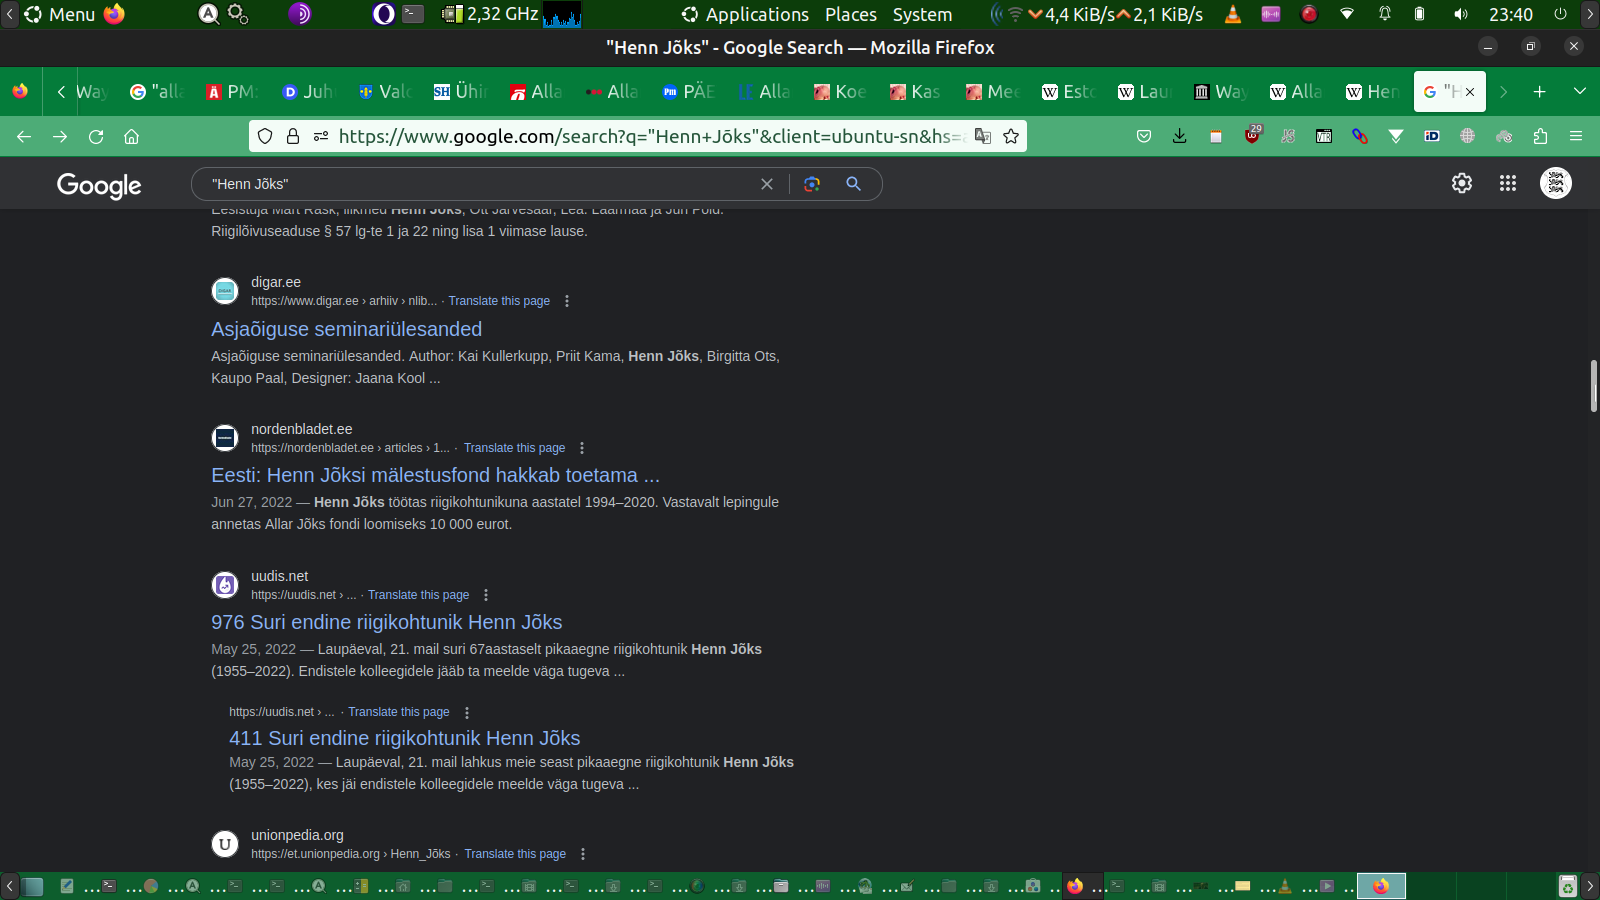Image resolution: width=1600 pixels, height=900 pixels.
Task: Go back to the previous page
Action: (x=24, y=136)
